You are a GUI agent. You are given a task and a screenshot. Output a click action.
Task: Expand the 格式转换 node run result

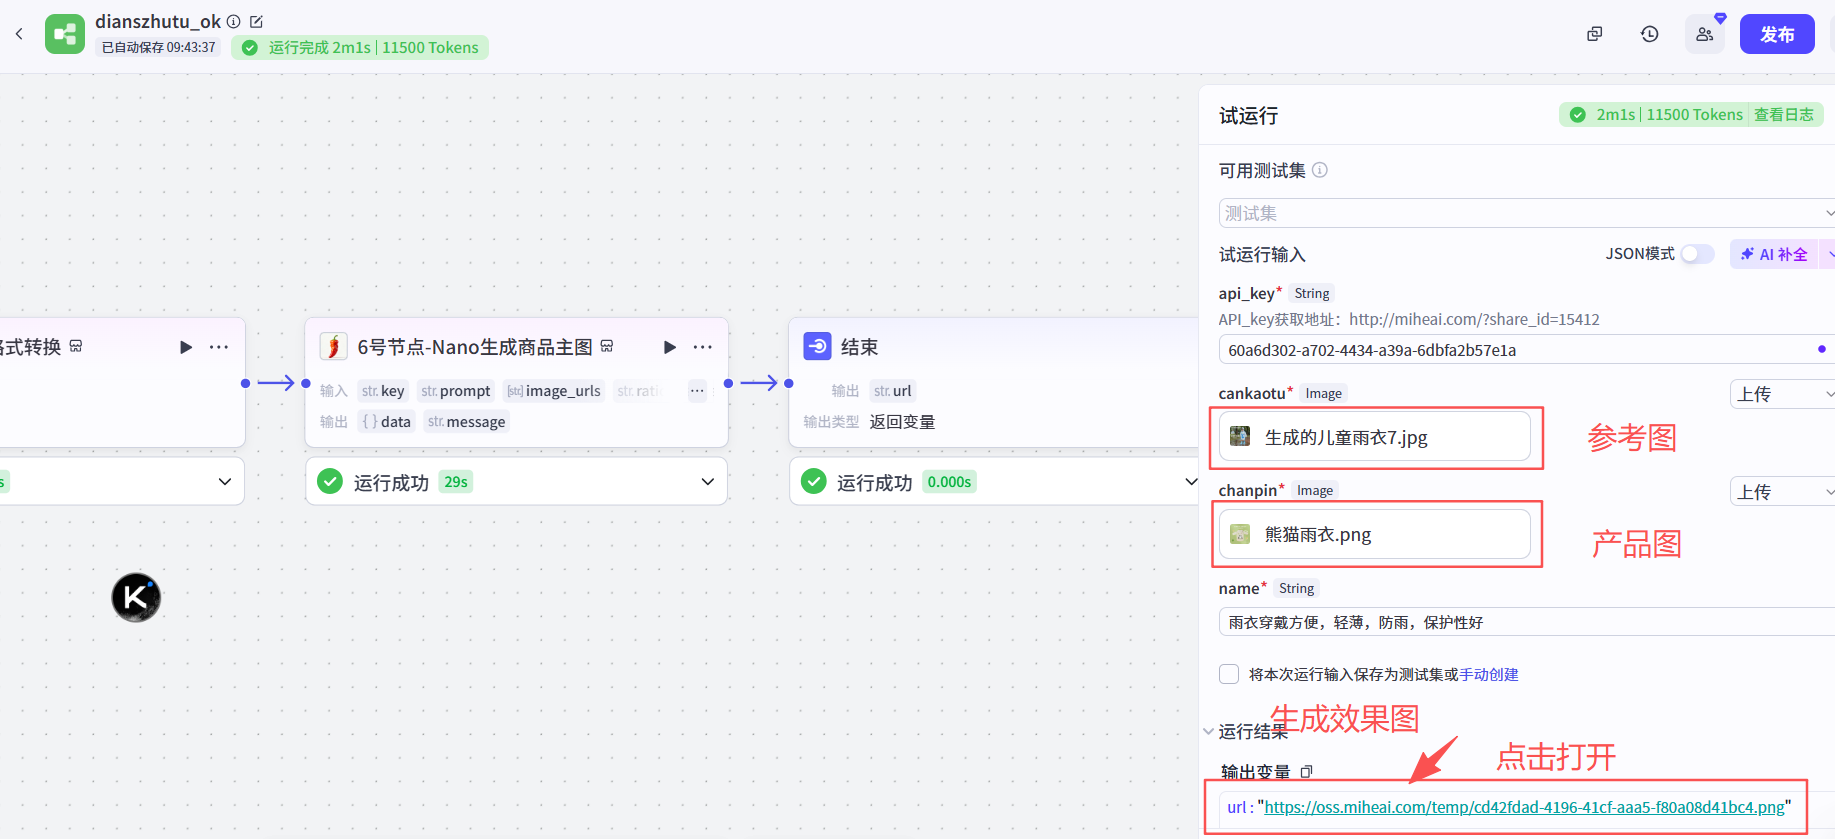[225, 482]
